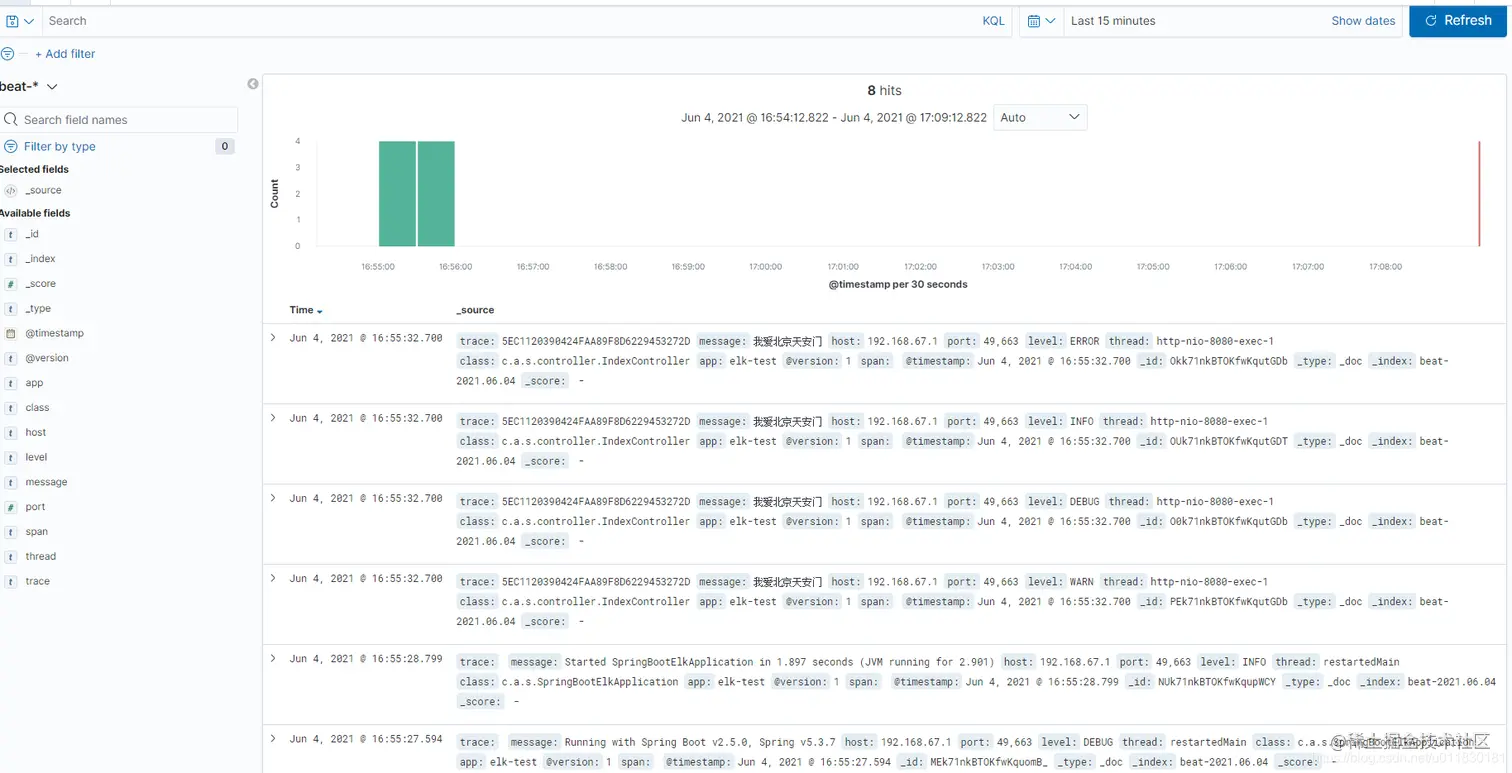Screen dimensions: 1512x773
Task: Expand the DEBUG http-nio-8080-exec-1 log row
Action: 273,498
